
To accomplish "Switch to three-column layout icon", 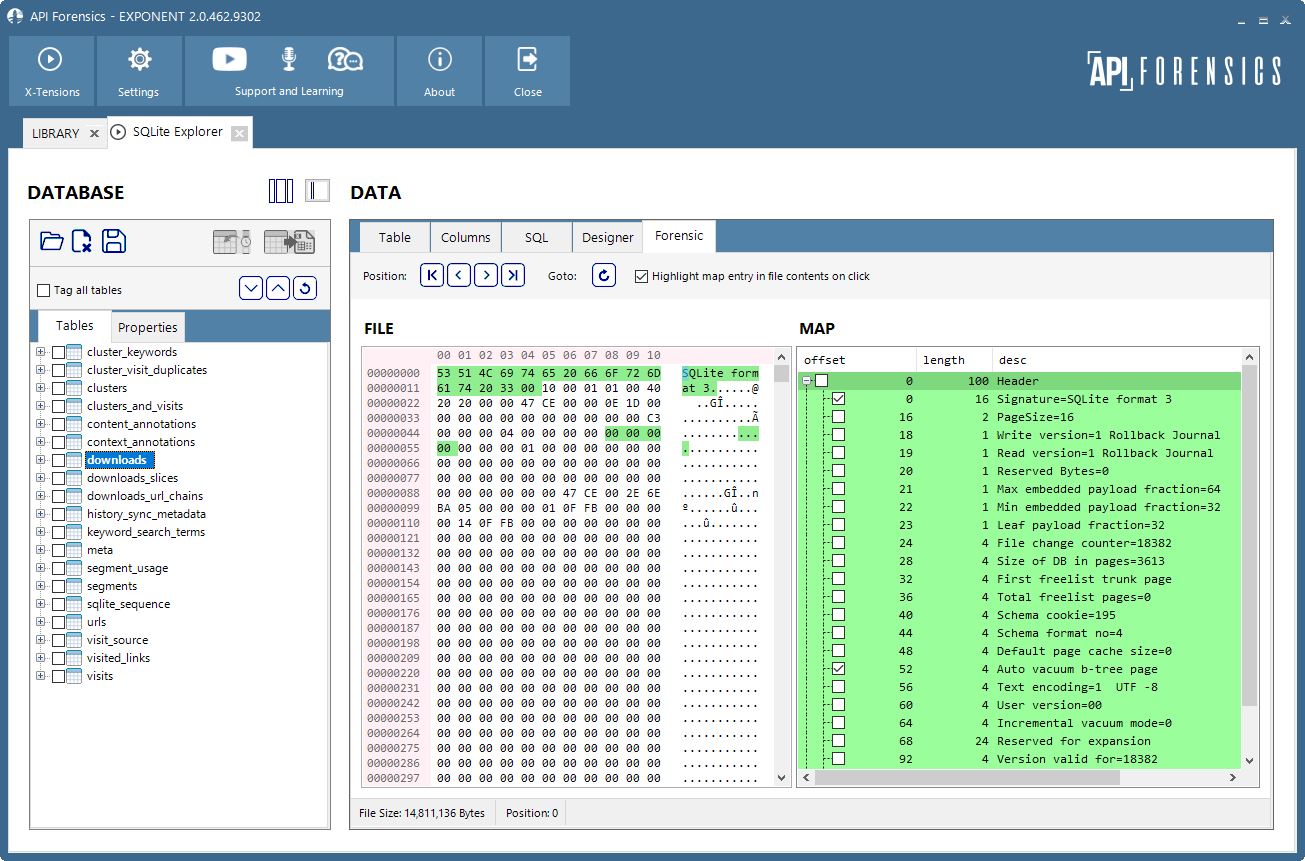I will point(281,190).
